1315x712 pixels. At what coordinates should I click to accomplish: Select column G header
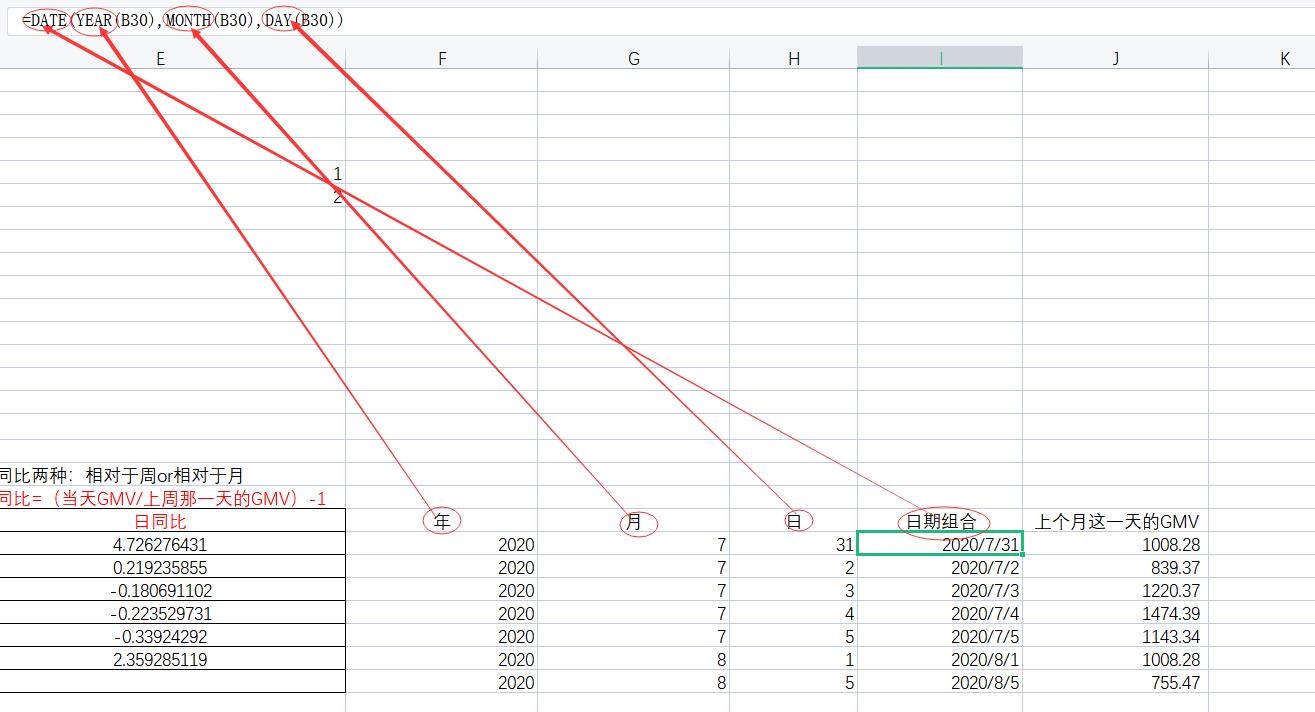634,59
